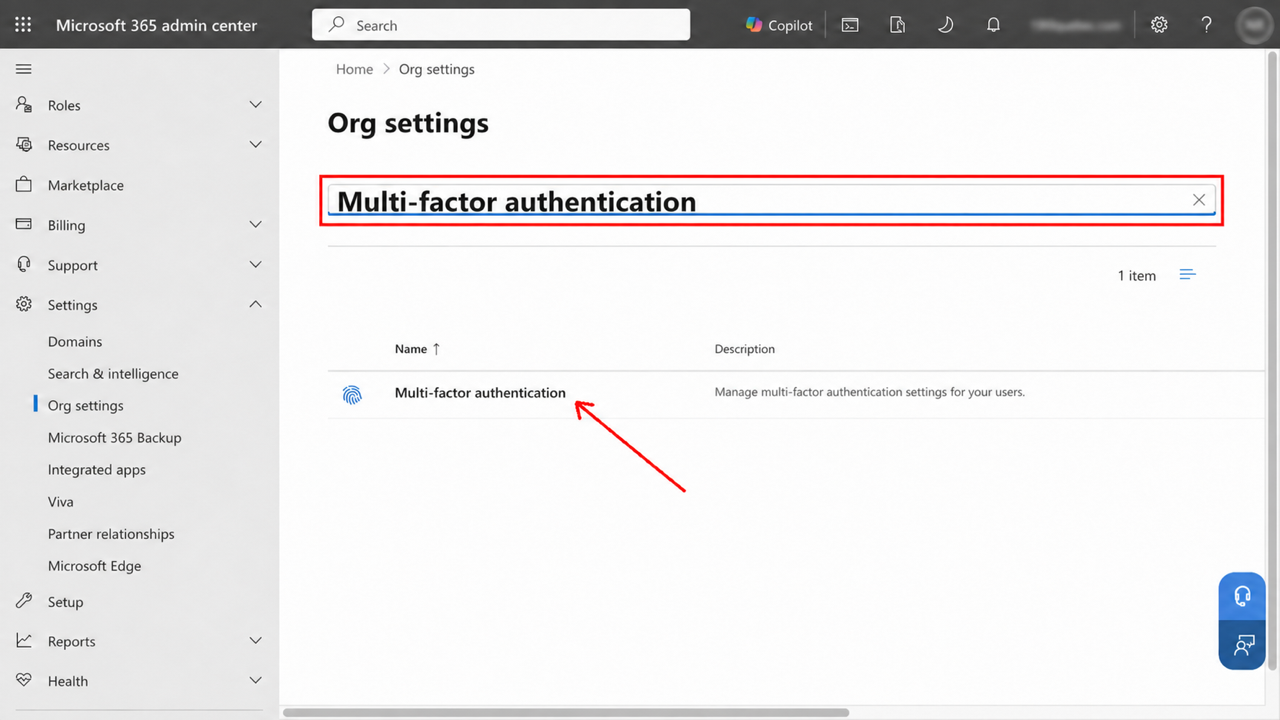Click the Setup wrench icon

24,601
